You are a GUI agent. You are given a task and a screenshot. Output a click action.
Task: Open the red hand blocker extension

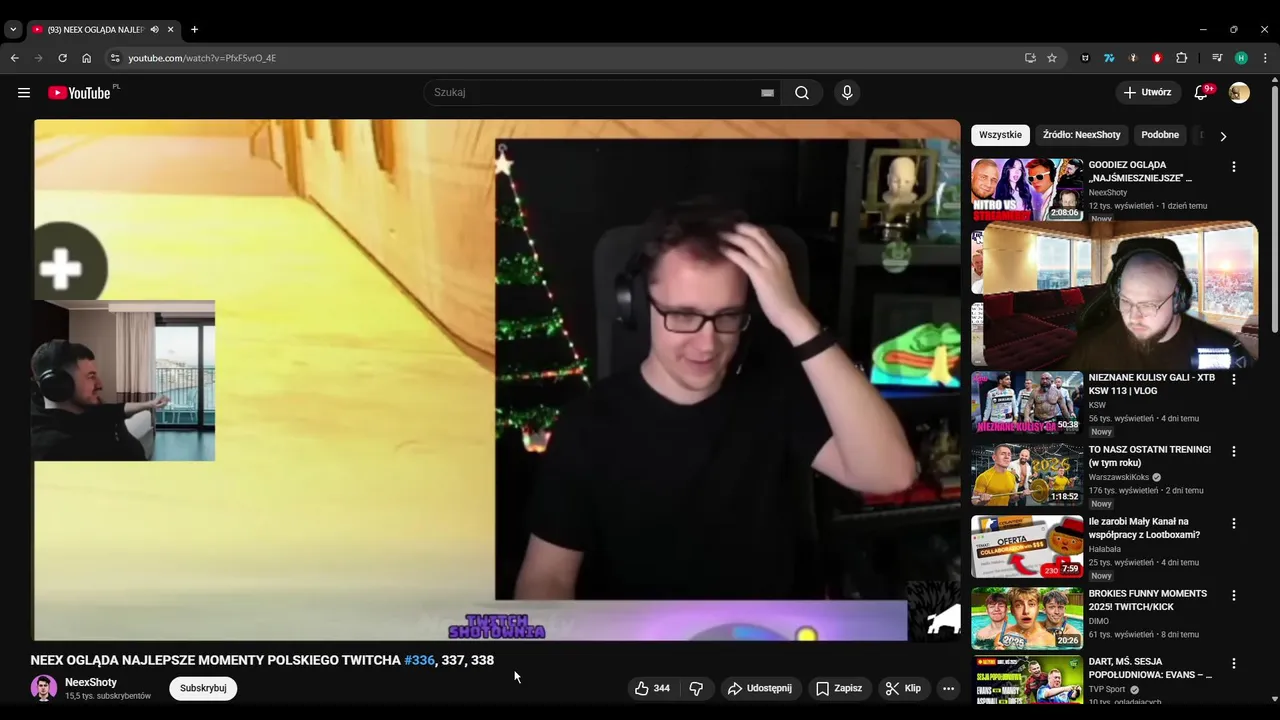pos(1157,58)
